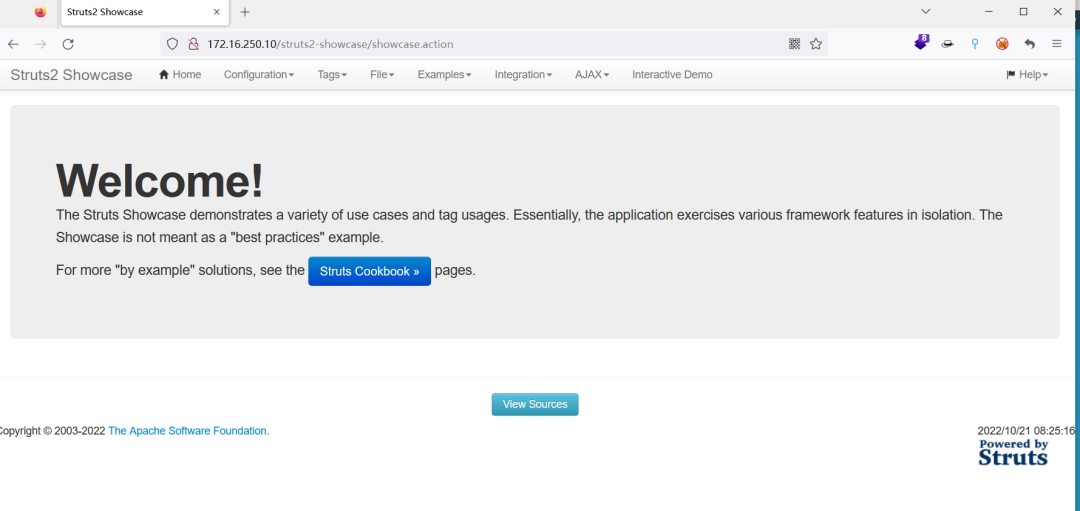Open the list all tabs chevron
Screen dimensions: 1080x511
tap(926, 12)
